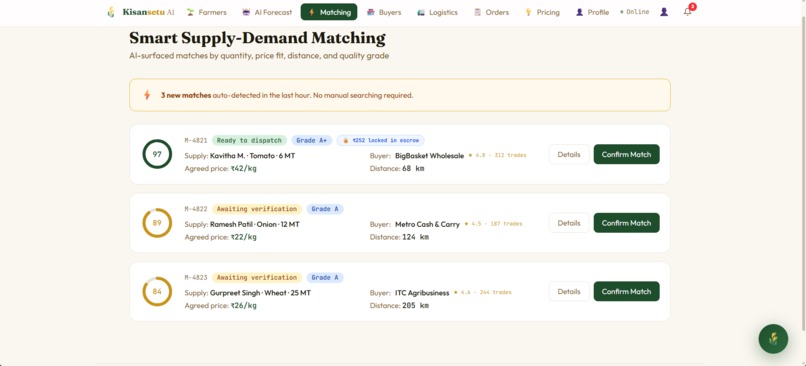
Task: Open the AI Forecast nav item
Action: [x=267, y=12]
